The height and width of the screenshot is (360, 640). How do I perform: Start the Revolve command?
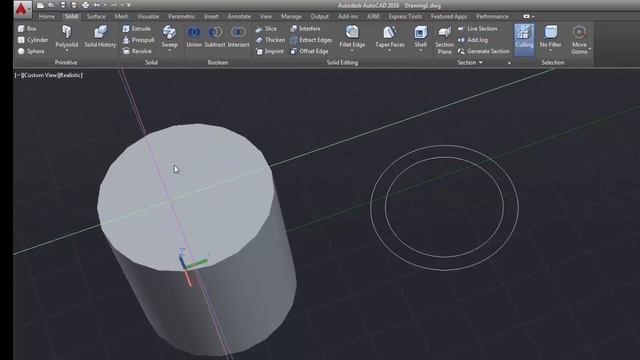137,51
